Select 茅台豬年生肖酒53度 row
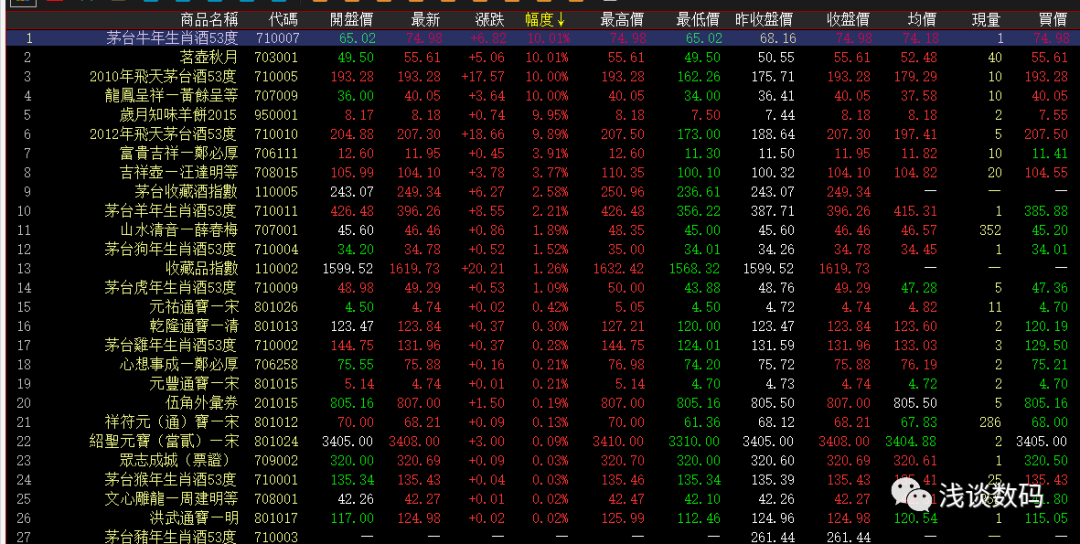Viewport: 1080px width, 544px height. coord(543,536)
